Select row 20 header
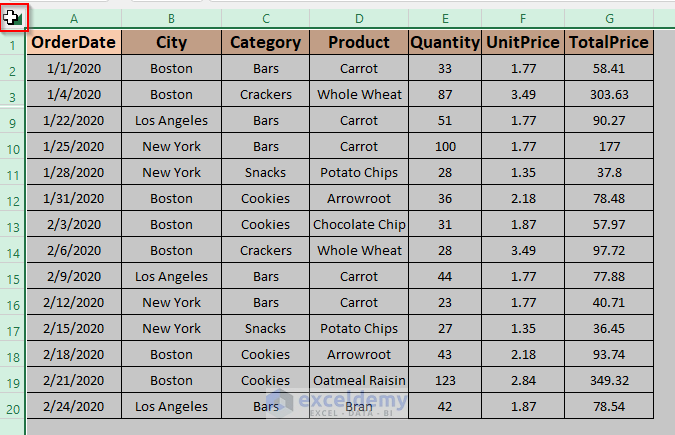 (12, 407)
